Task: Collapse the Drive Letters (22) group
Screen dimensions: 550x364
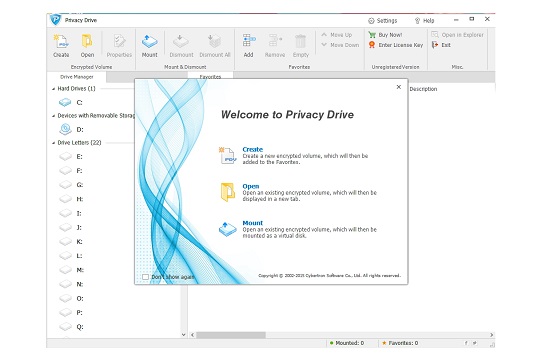Action: [x=54, y=143]
